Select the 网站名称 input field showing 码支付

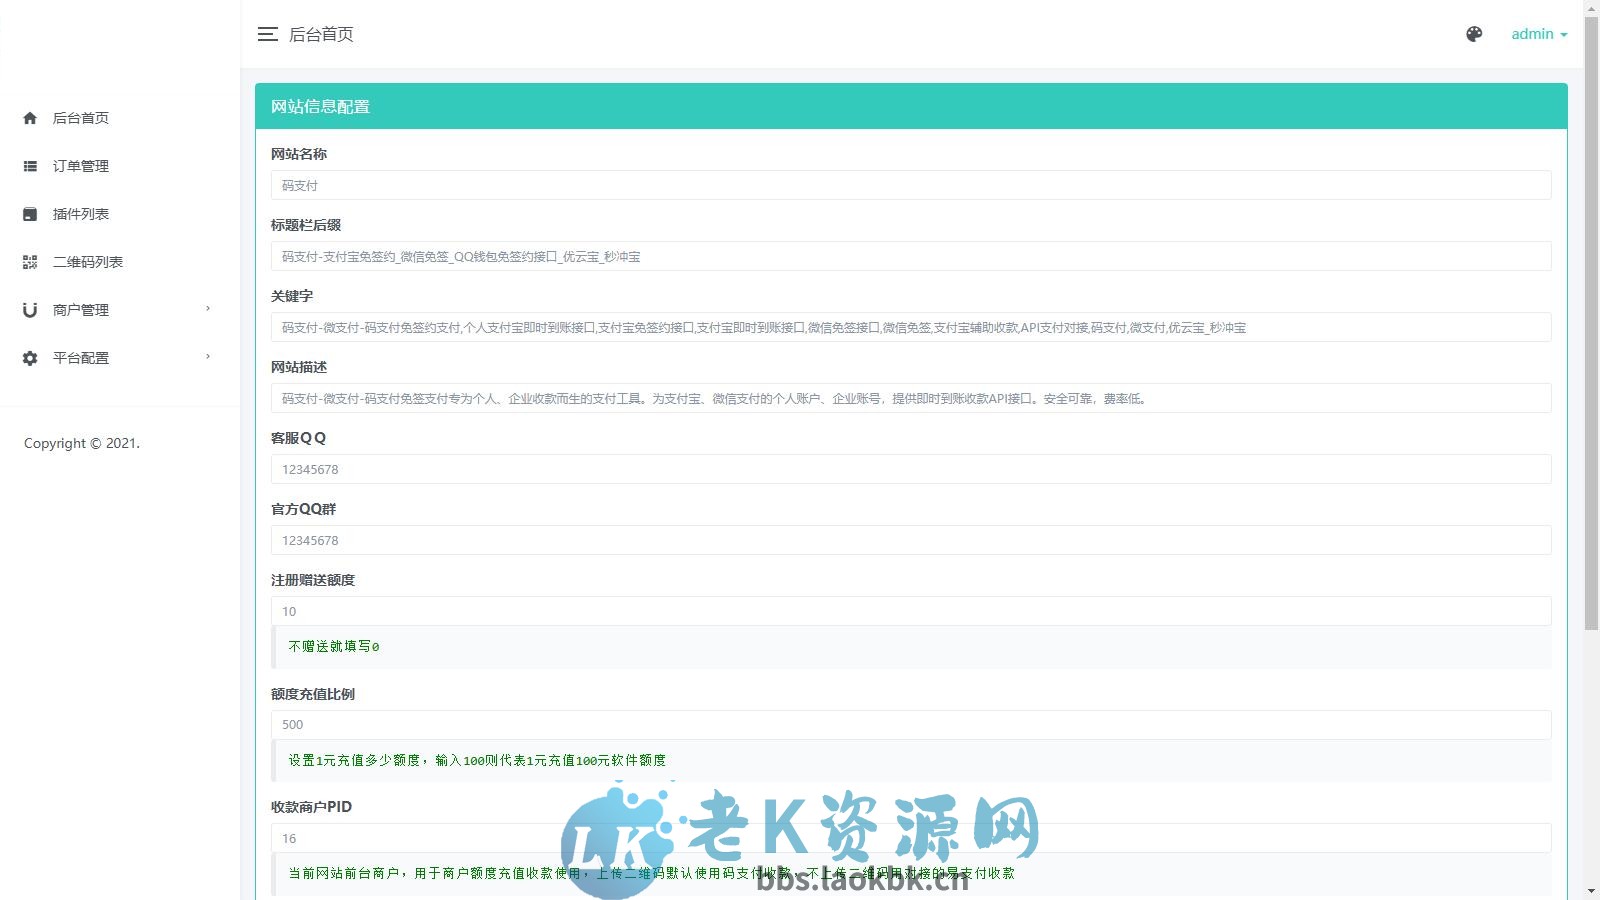[911, 185]
